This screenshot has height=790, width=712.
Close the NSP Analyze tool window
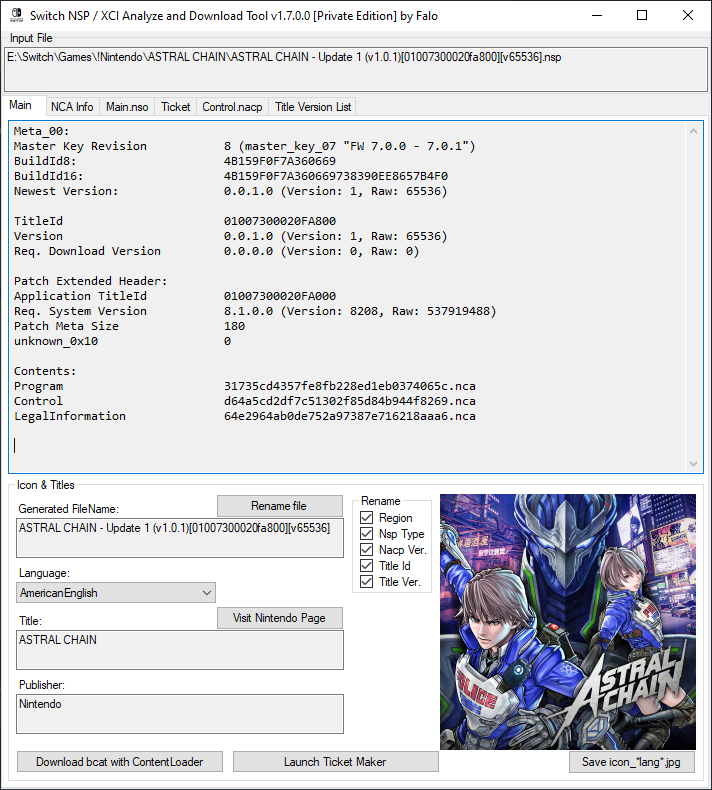tap(688, 15)
